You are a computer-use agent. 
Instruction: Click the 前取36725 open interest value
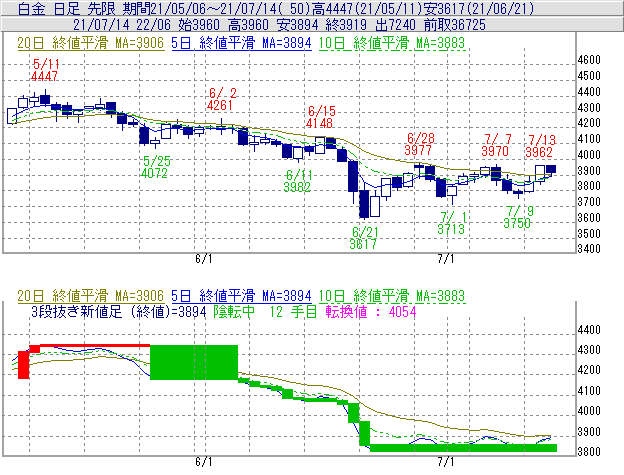(454, 25)
